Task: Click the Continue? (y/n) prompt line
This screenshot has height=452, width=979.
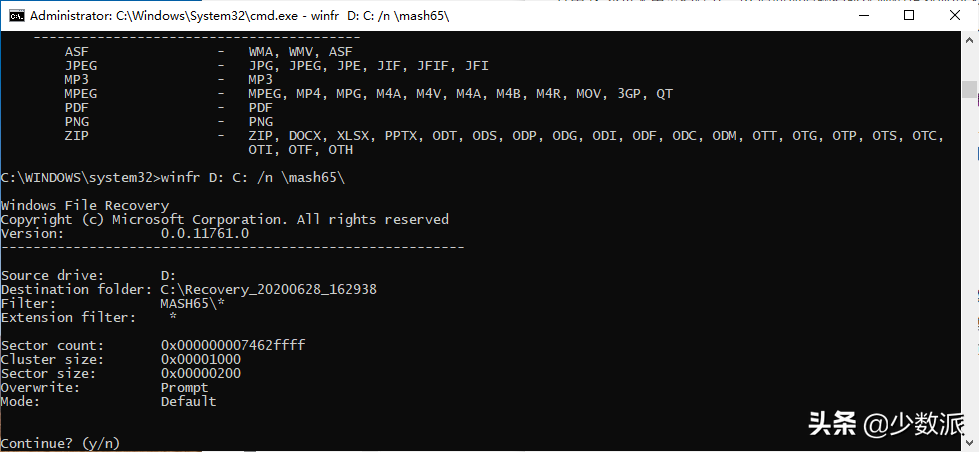Action: coord(61,443)
